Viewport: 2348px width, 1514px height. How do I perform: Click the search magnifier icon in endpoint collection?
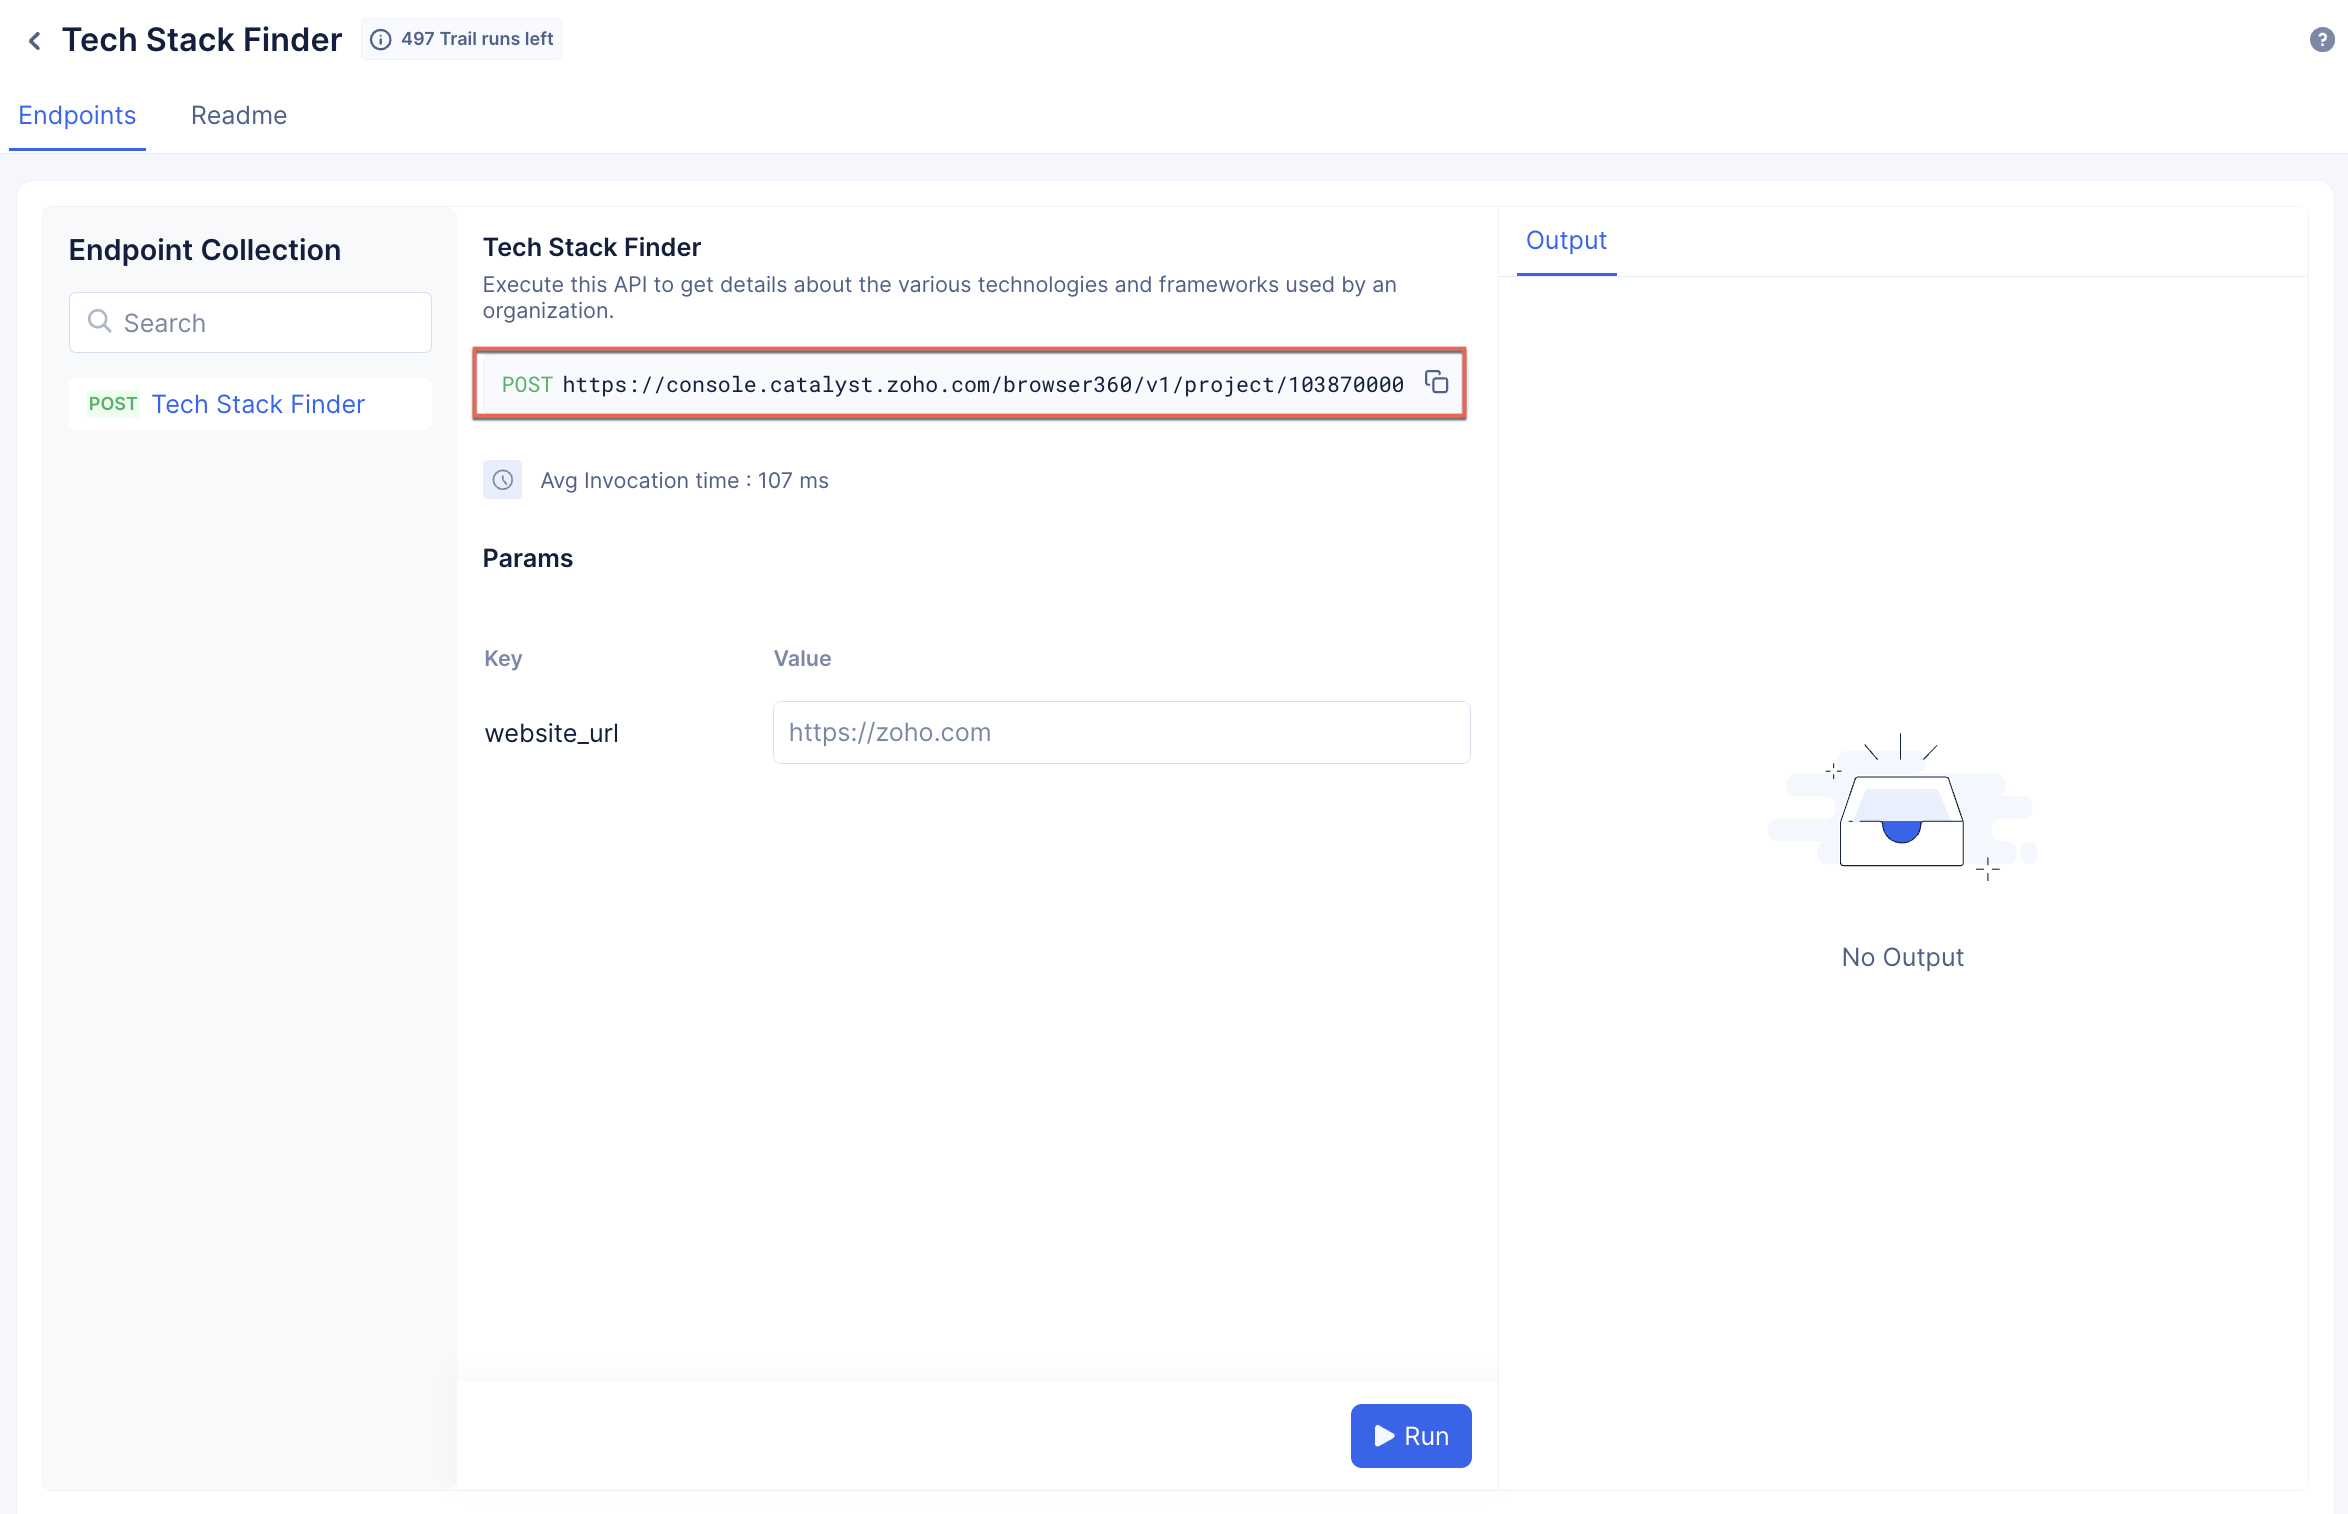pos(98,322)
